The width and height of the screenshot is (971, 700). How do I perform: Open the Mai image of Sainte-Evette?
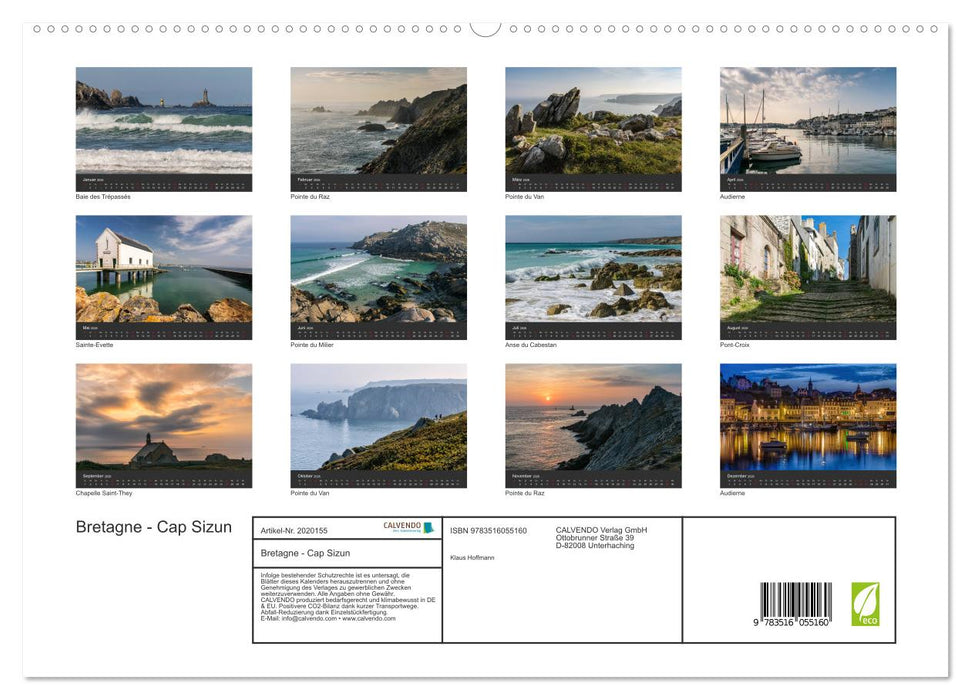coord(164,276)
